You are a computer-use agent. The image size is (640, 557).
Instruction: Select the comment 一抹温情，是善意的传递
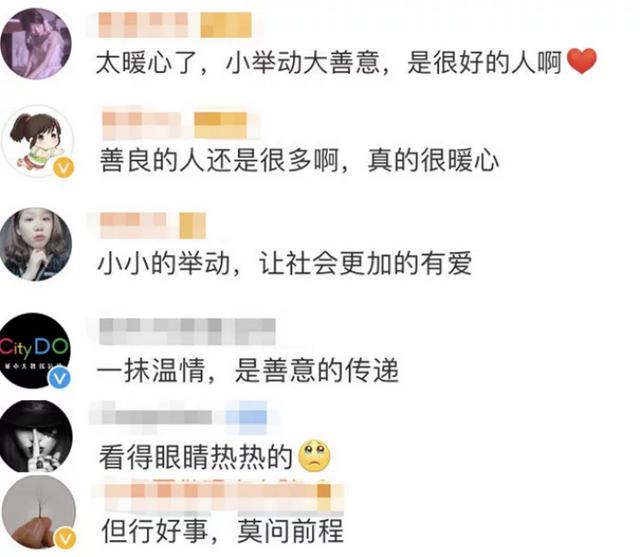[247, 370]
